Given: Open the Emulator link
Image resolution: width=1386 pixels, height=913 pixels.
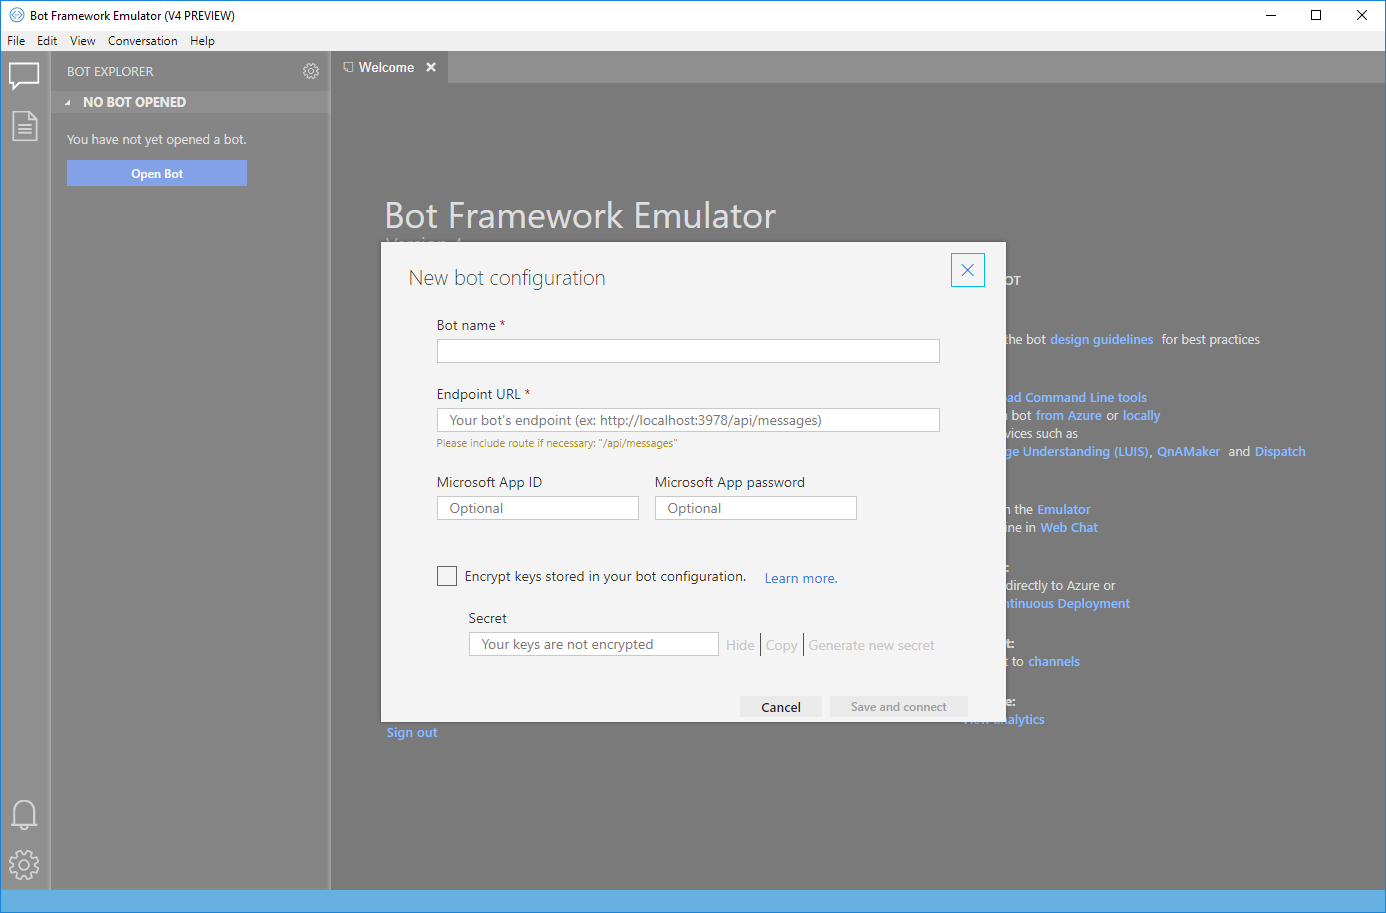Looking at the screenshot, I should coord(1063,510).
